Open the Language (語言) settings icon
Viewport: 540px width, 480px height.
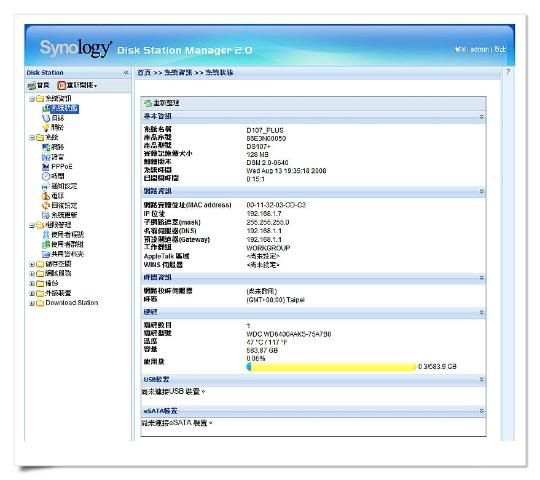tap(46, 157)
